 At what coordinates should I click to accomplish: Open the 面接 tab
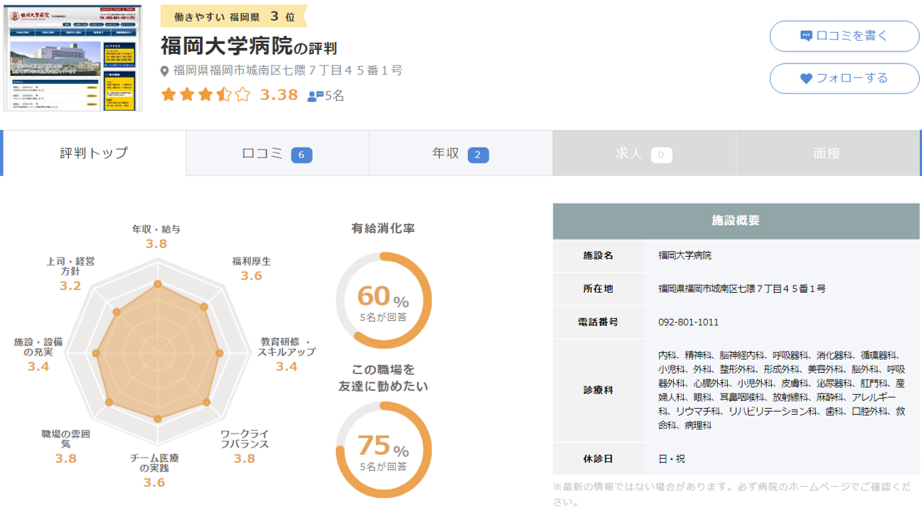(x=827, y=153)
